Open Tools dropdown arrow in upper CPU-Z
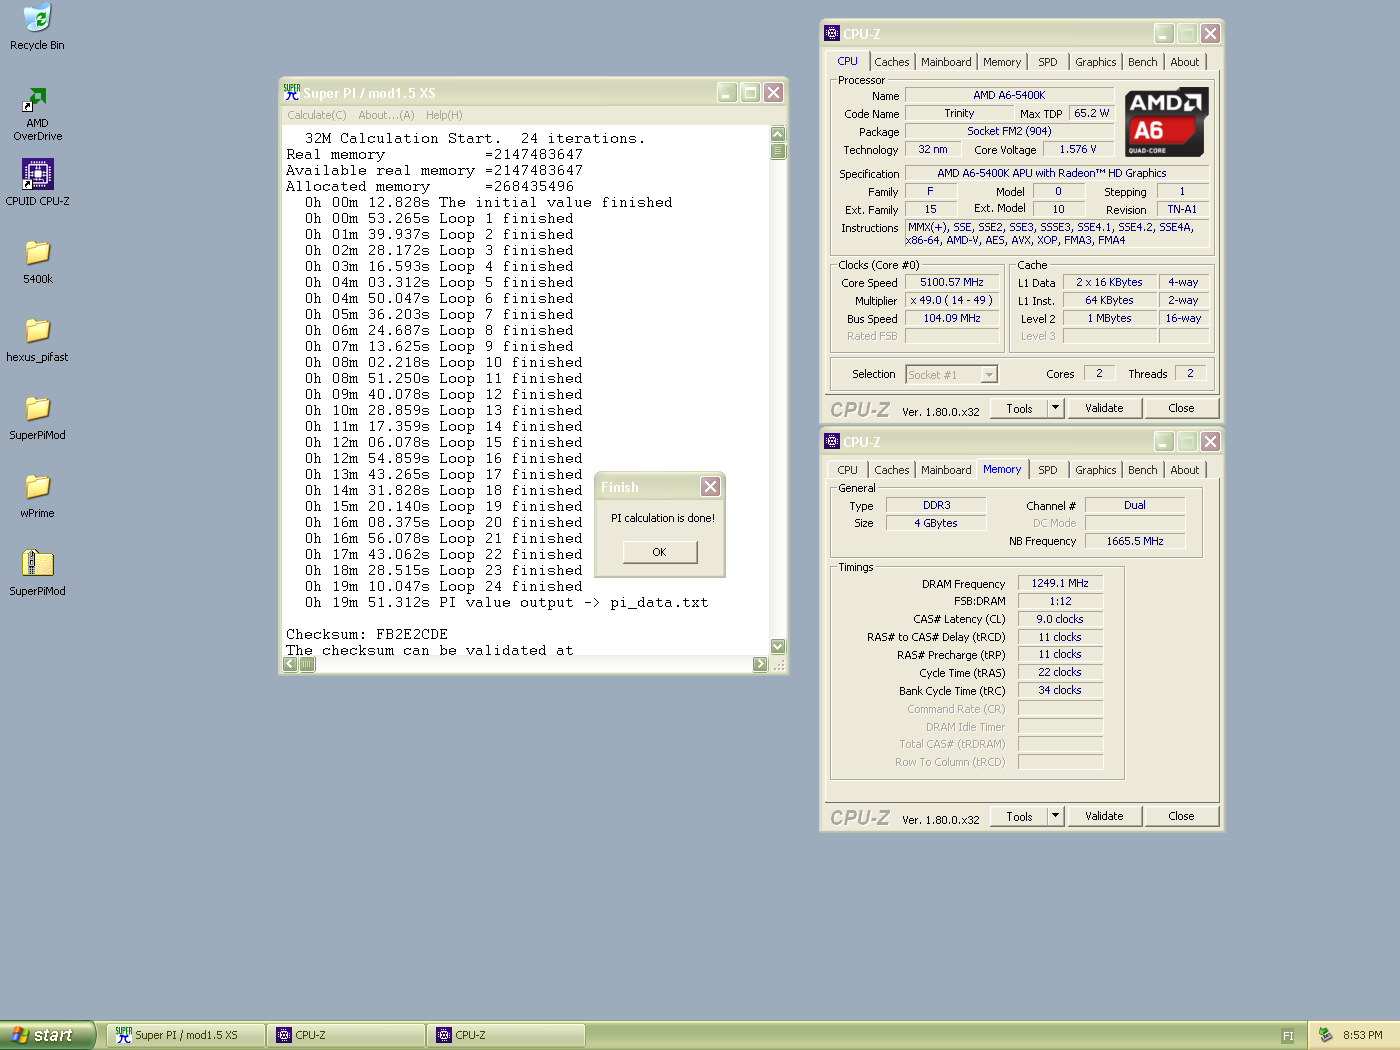1400x1050 pixels. click(1055, 408)
